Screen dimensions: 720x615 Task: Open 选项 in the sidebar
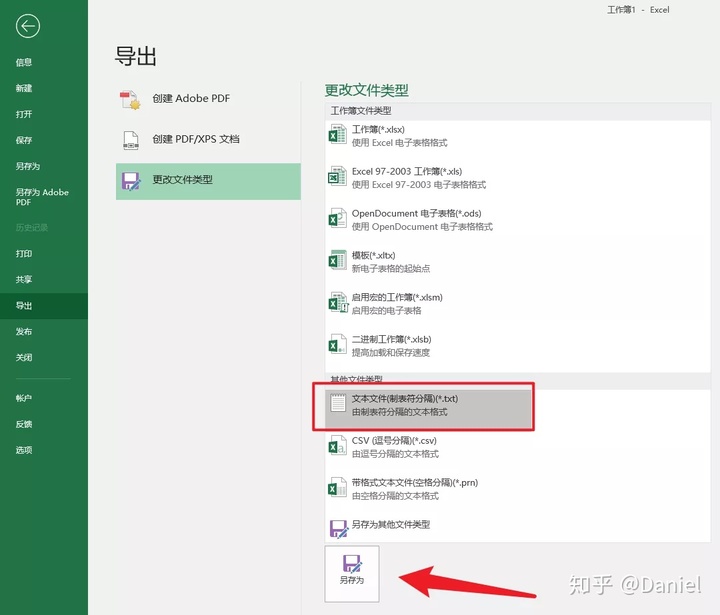click(x=24, y=450)
